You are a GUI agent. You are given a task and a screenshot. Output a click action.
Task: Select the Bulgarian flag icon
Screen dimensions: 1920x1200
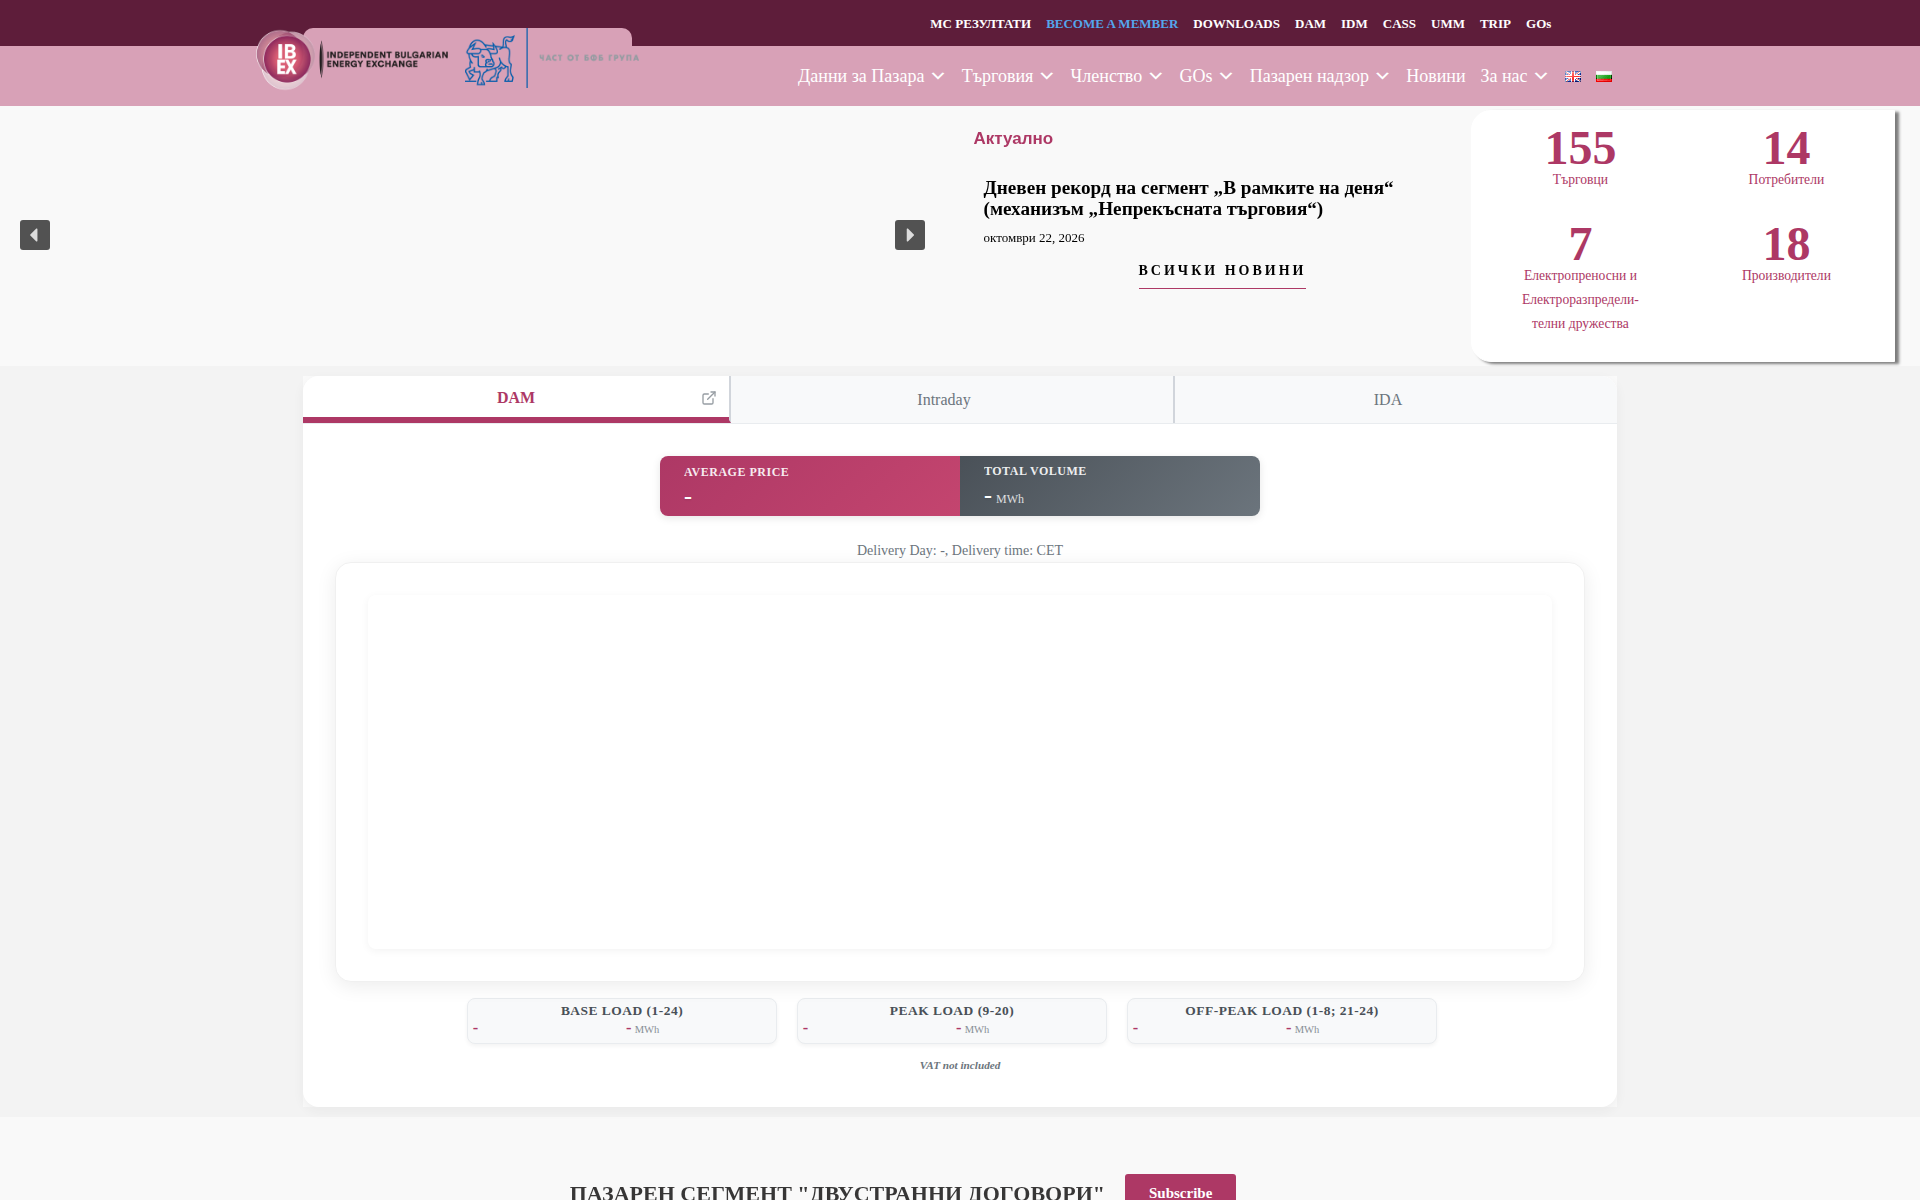point(1604,76)
